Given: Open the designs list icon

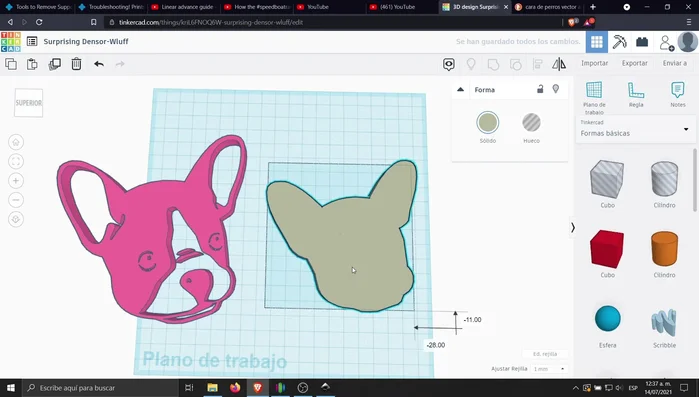Looking at the screenshot, I should click(32, 41).
